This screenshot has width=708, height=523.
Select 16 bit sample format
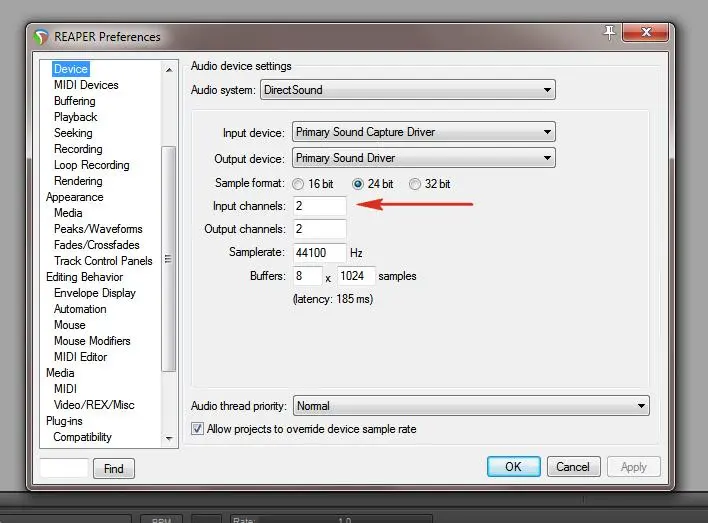[x=298, y=184]
